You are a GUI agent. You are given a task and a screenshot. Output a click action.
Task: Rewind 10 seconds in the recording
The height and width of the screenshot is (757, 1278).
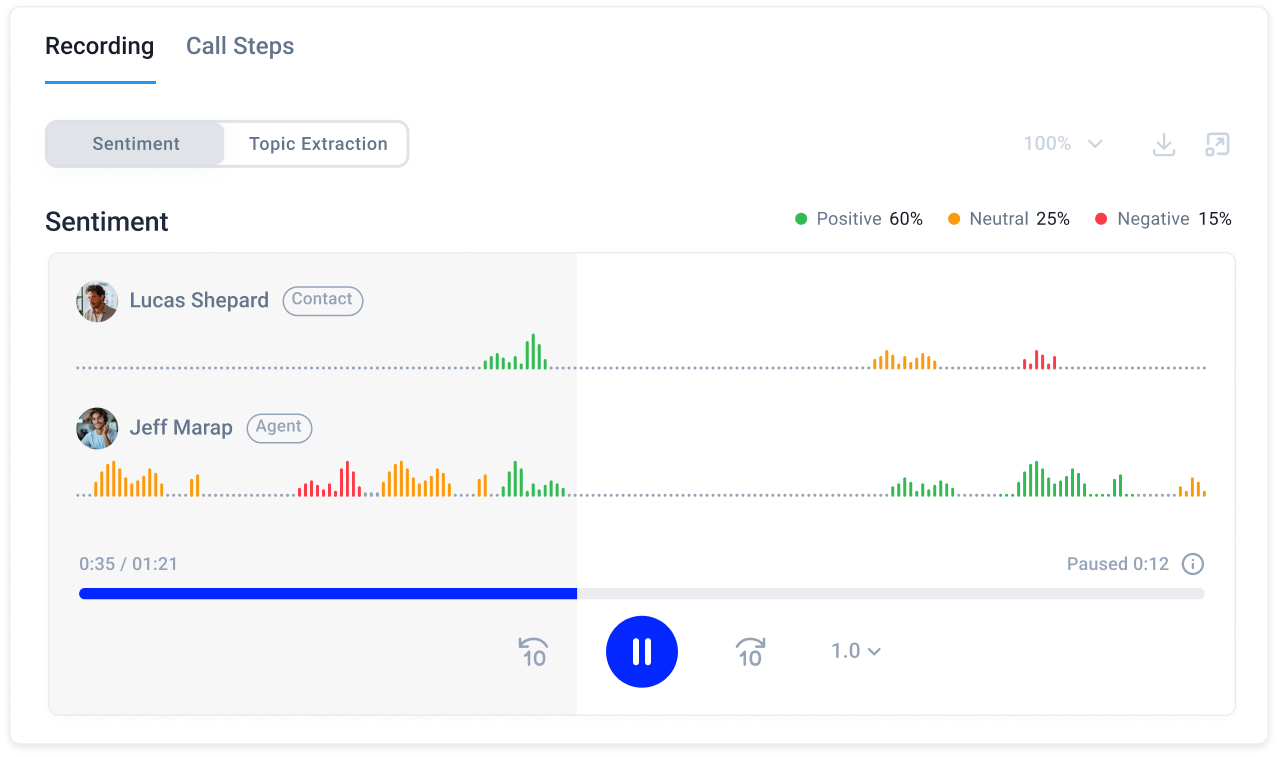(x=533, y=652)
